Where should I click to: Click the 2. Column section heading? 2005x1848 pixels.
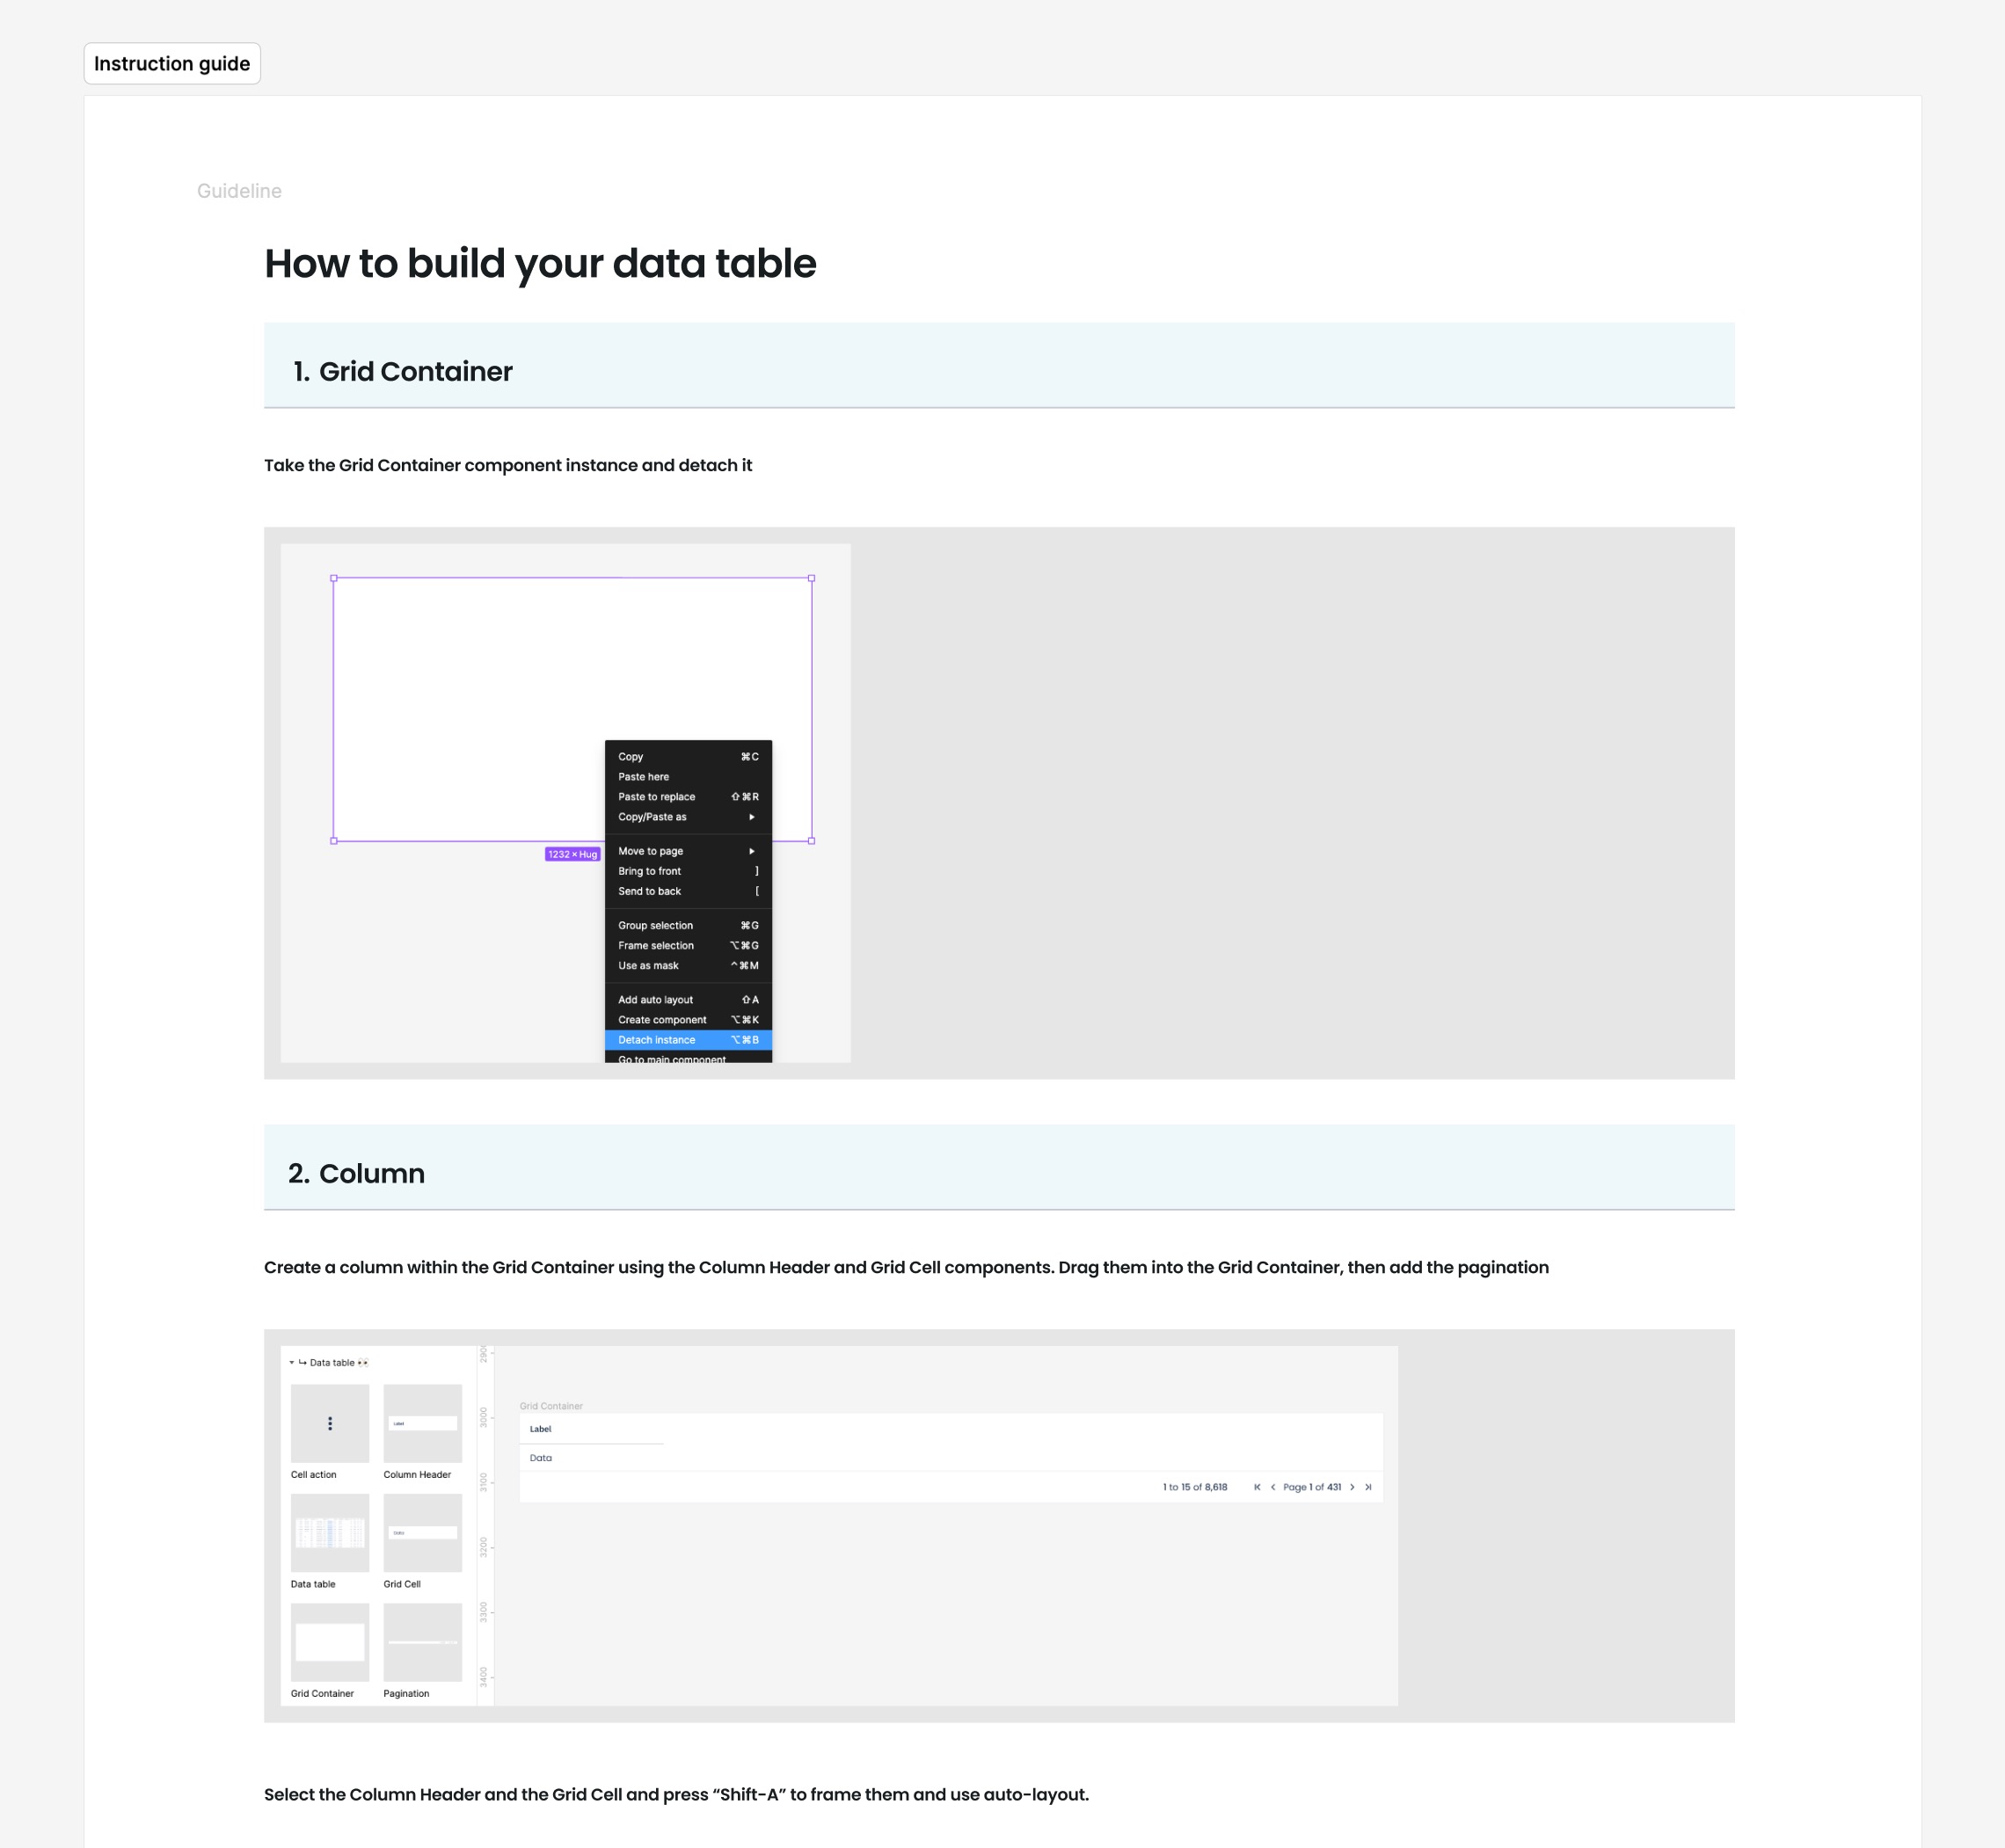tap(356, 1174)
